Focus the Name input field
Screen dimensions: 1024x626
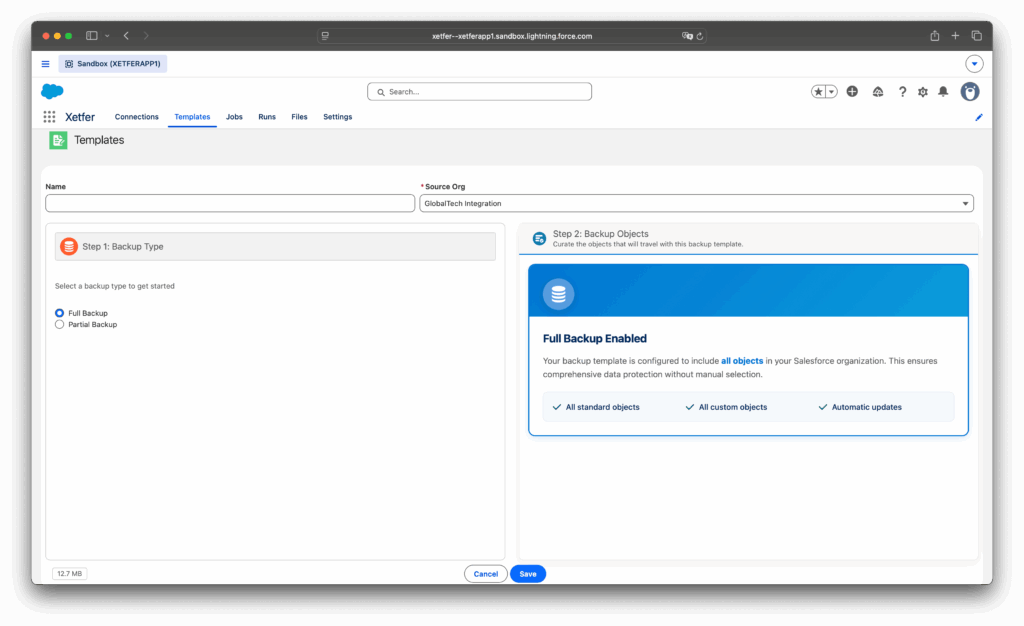[230, 204]
